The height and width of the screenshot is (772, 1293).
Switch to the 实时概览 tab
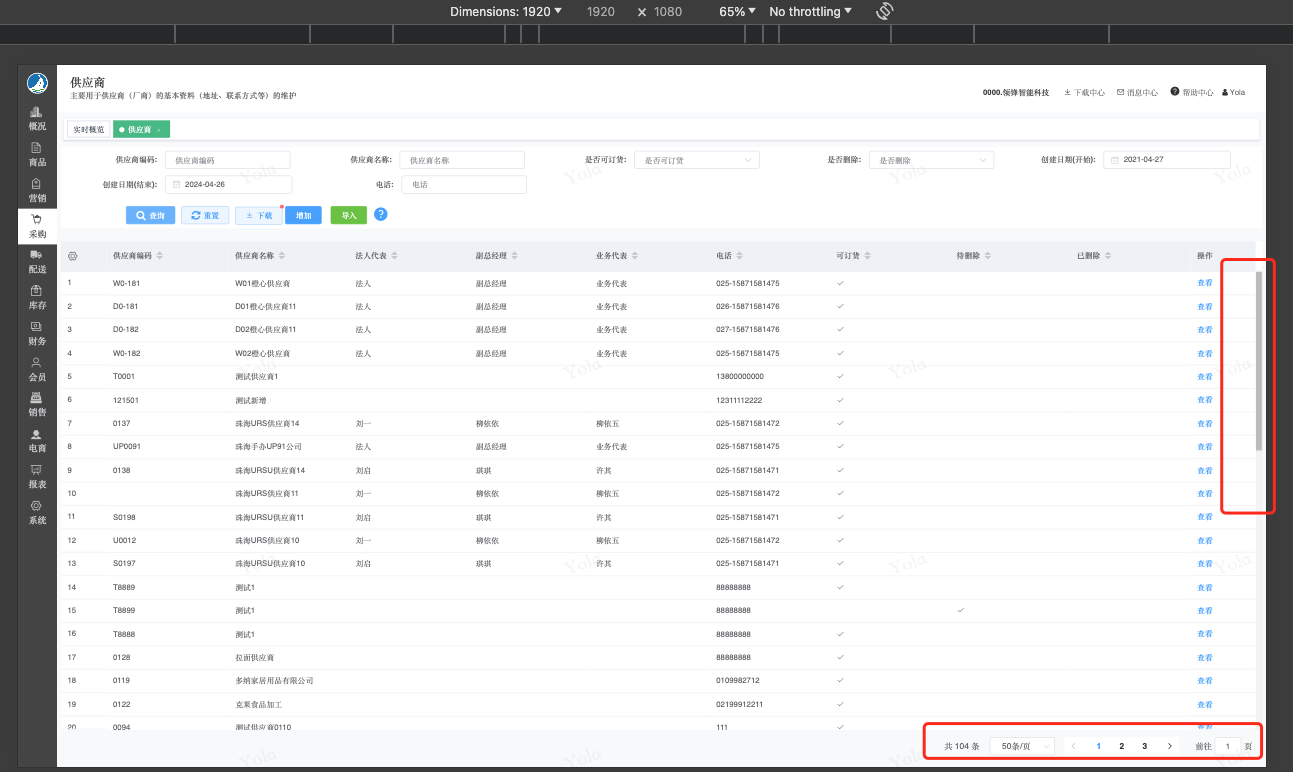coord(89,129)
